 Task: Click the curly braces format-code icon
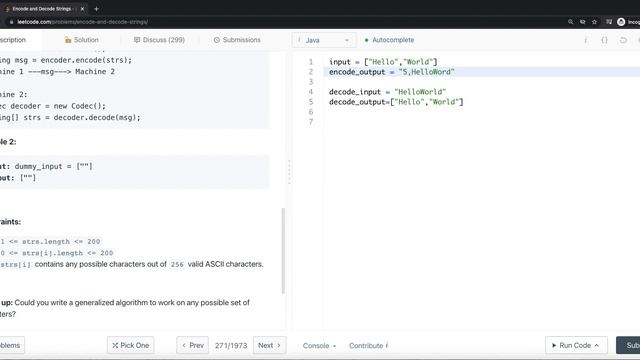[x=604, y=40]
